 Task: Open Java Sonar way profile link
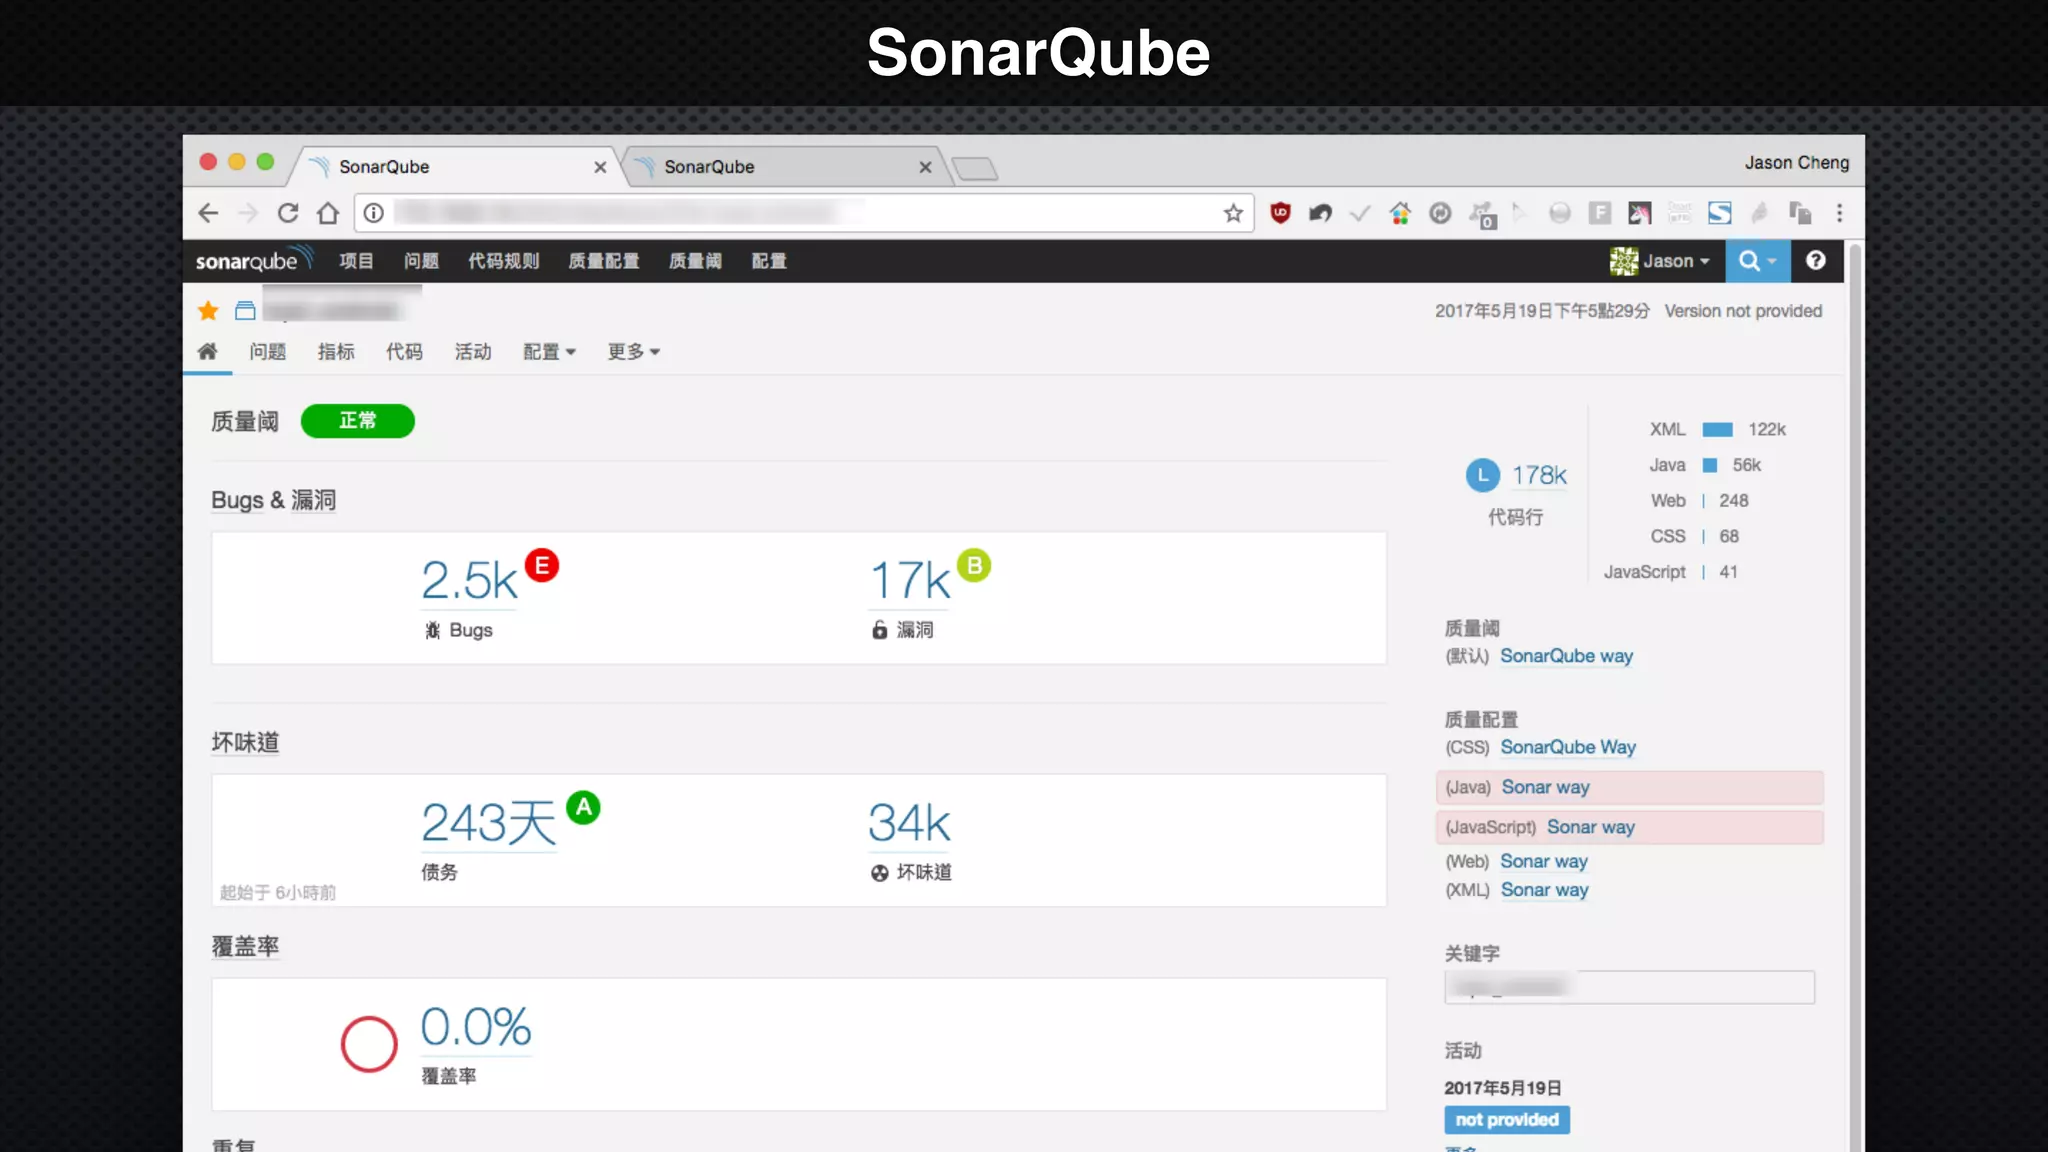1545,787
